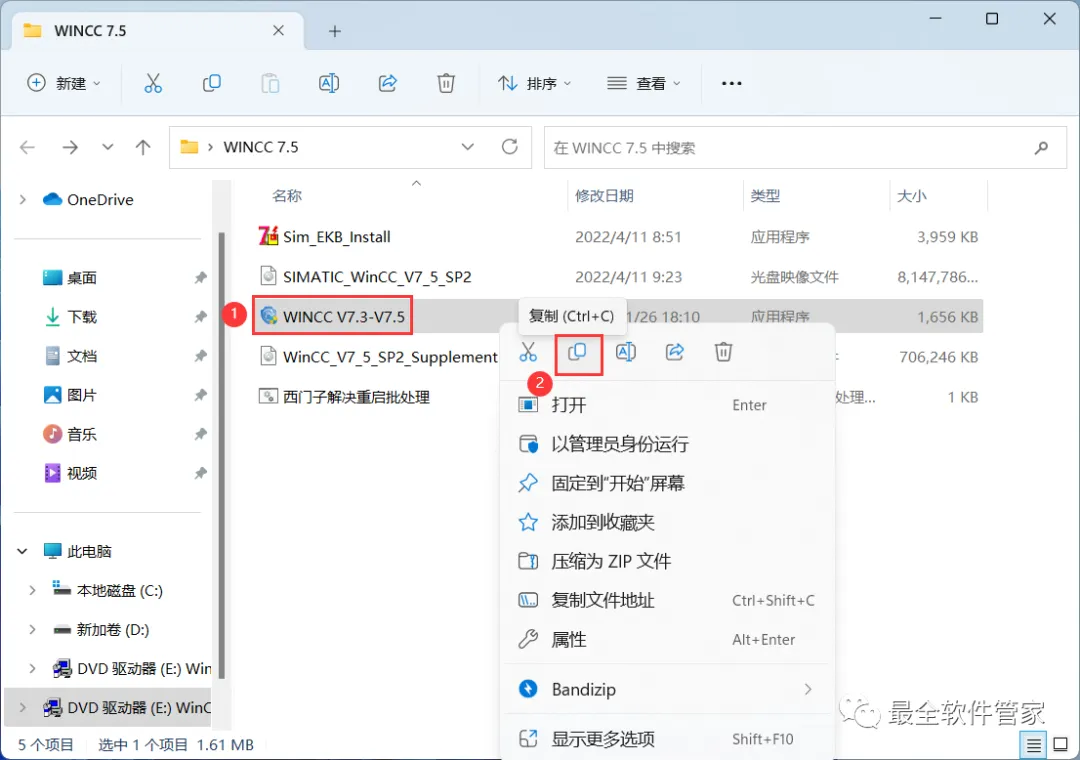Click the navigation pane vertical scrollbar
The image size is (1080, 760).
click(x=222, y=455)
